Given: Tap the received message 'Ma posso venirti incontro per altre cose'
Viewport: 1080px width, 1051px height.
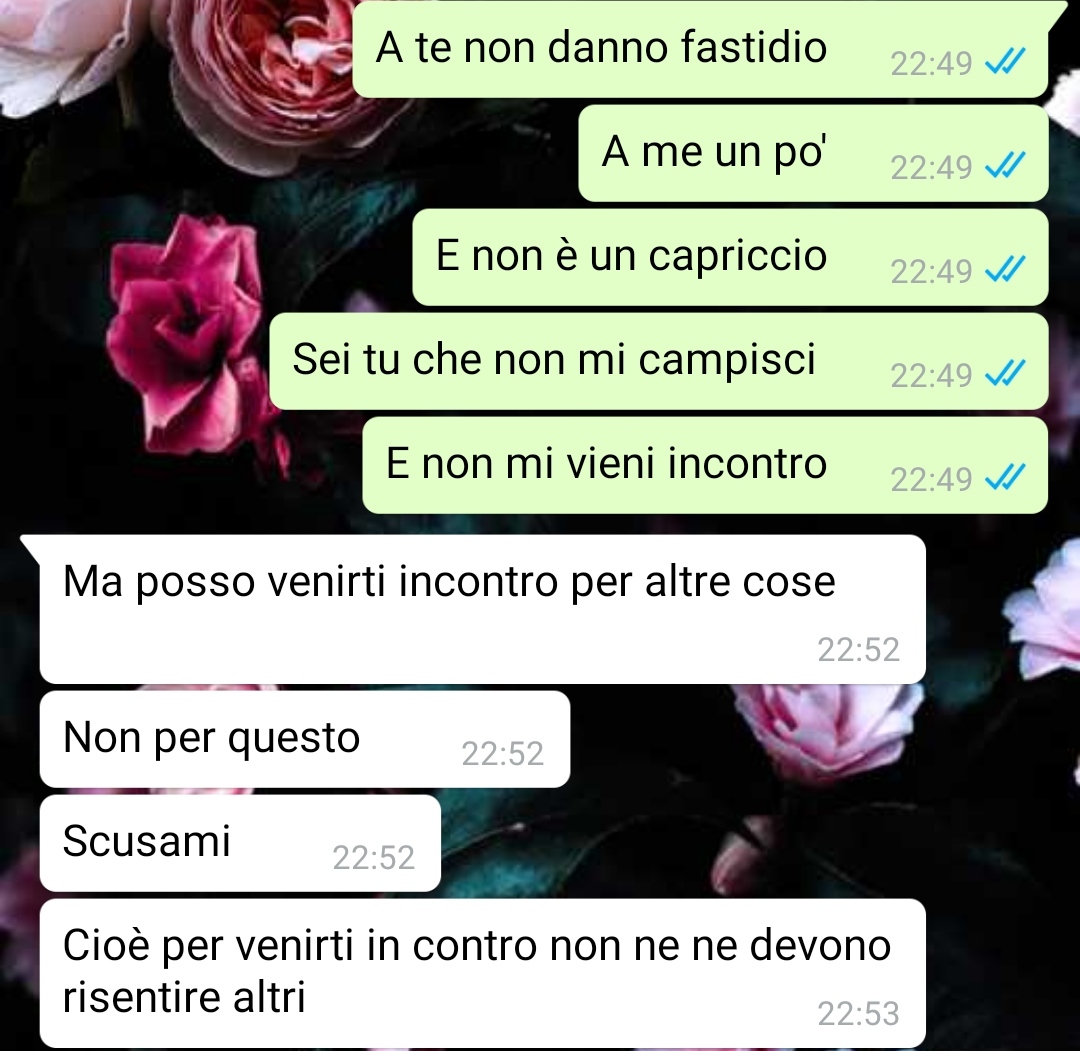Looking at the screenshot, I should tap(482, 609).
